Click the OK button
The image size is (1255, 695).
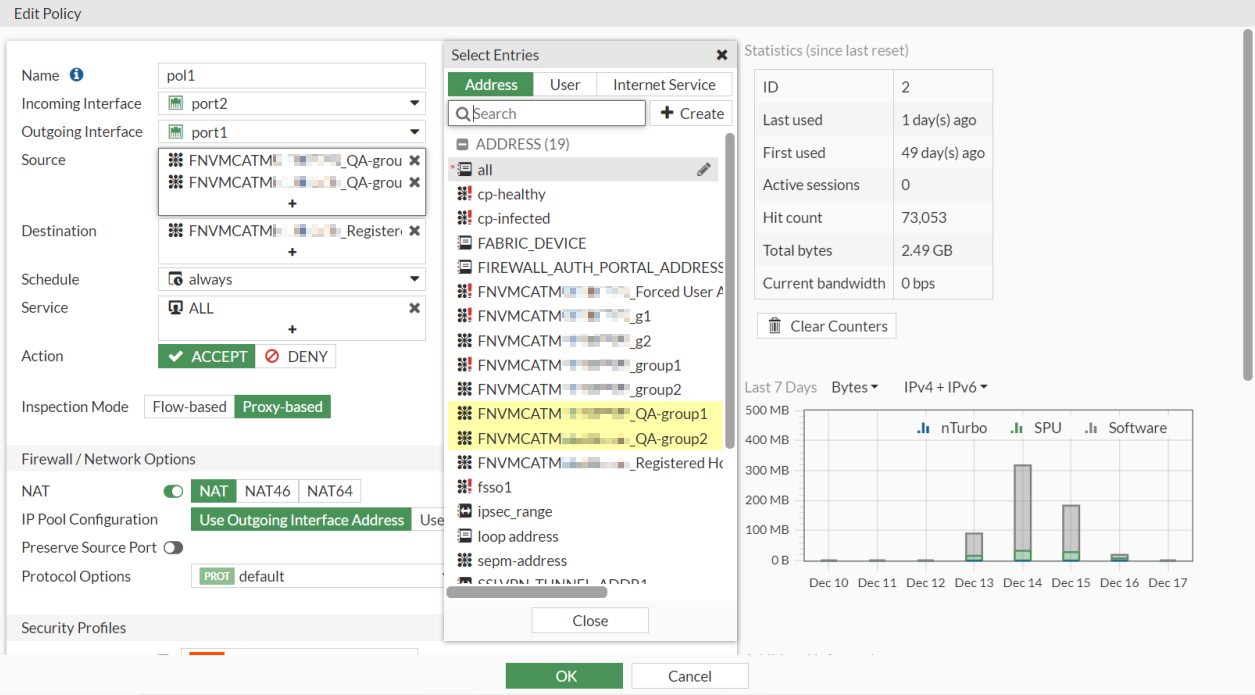566,676
